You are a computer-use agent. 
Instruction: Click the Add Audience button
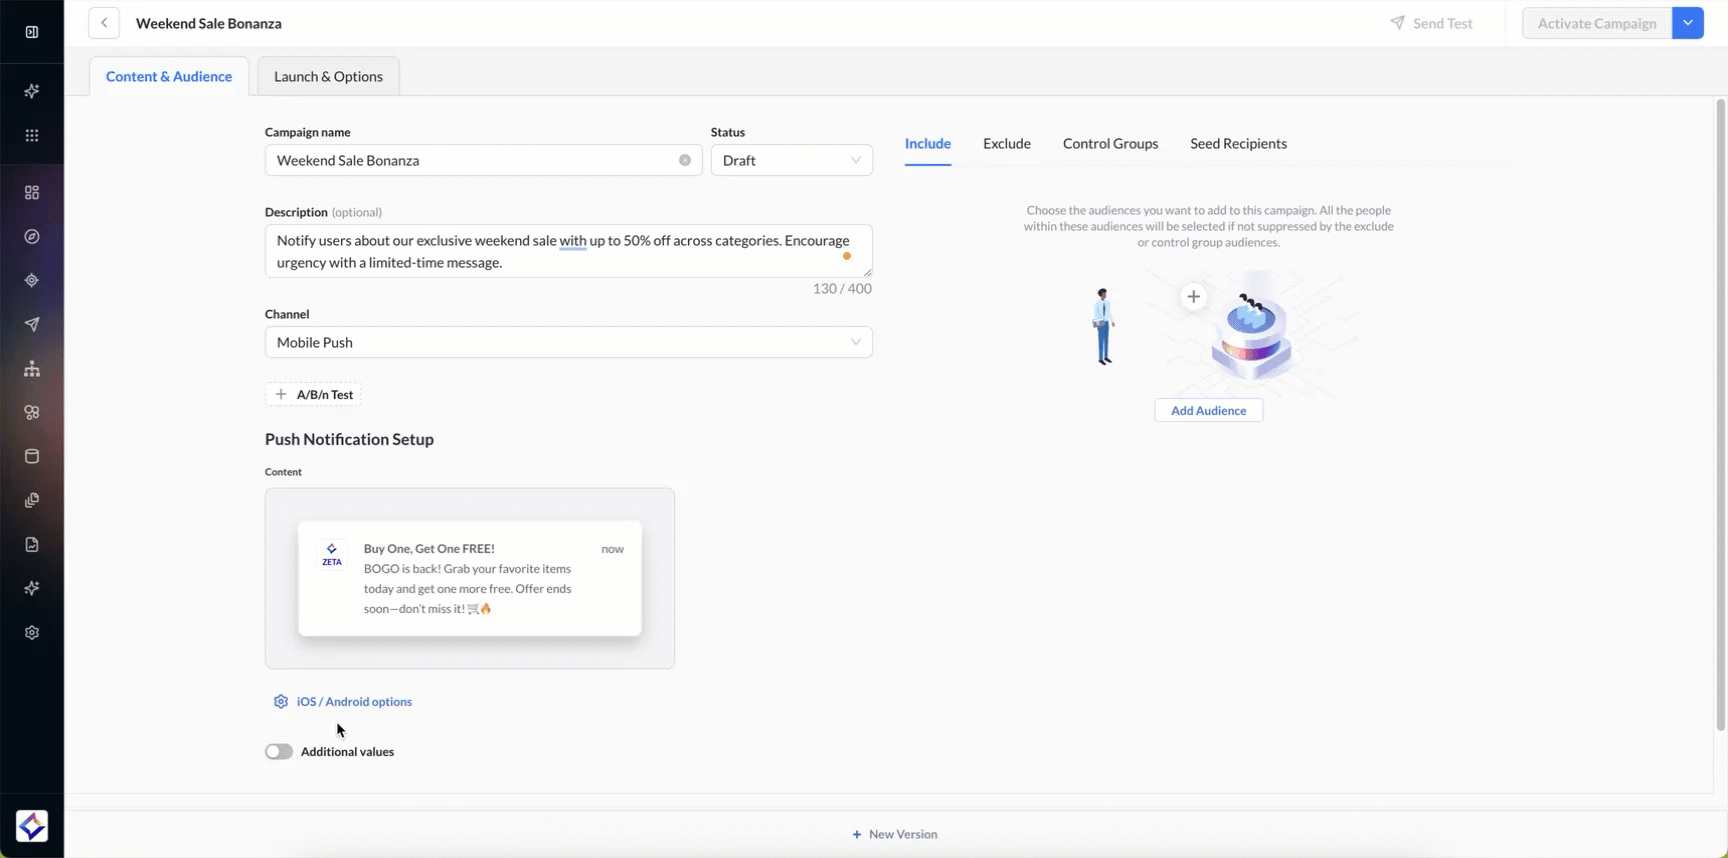point(1208,411)
